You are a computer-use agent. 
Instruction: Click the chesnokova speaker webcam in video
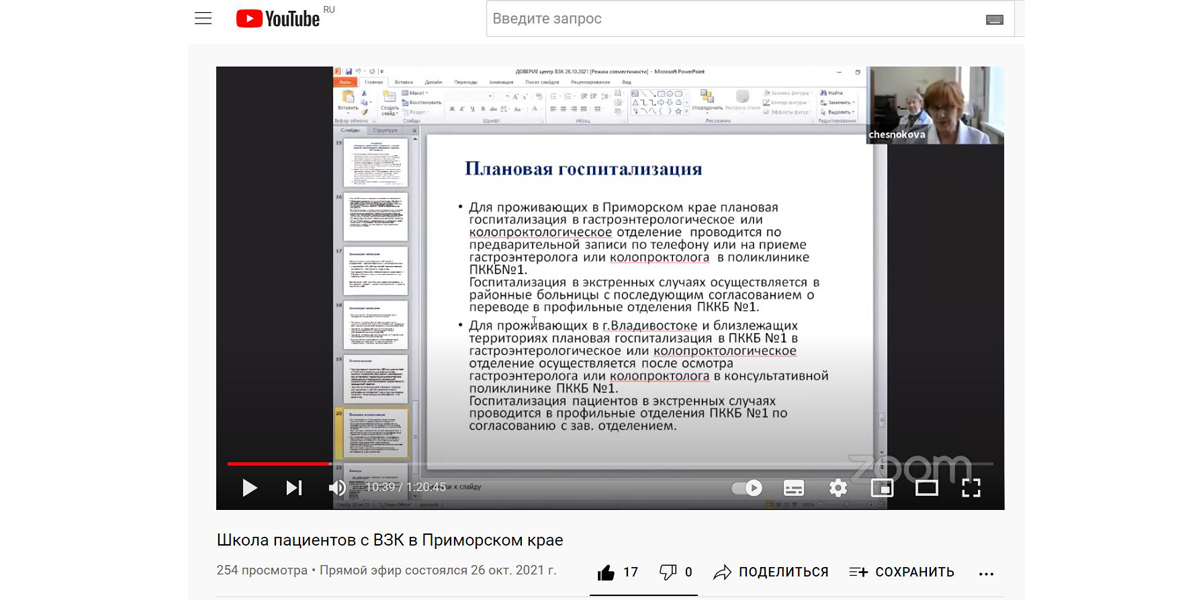934,105
